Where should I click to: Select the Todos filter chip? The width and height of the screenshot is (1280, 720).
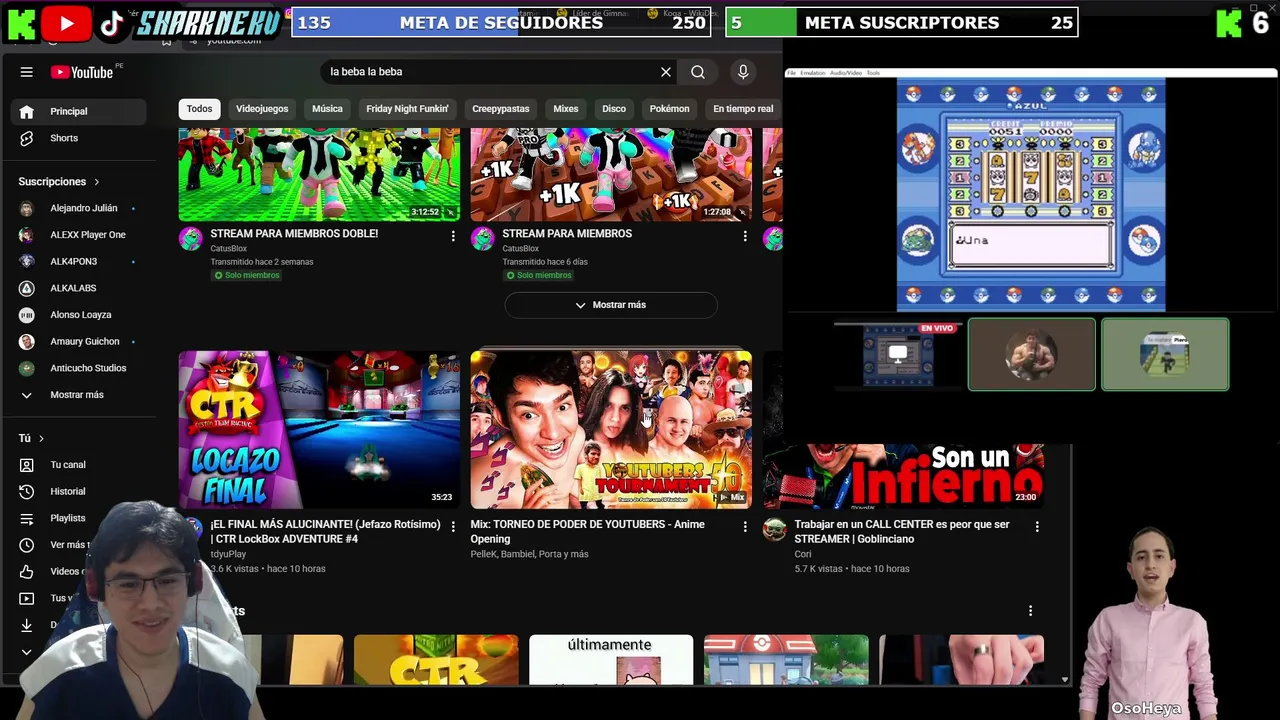click(199, 109)
